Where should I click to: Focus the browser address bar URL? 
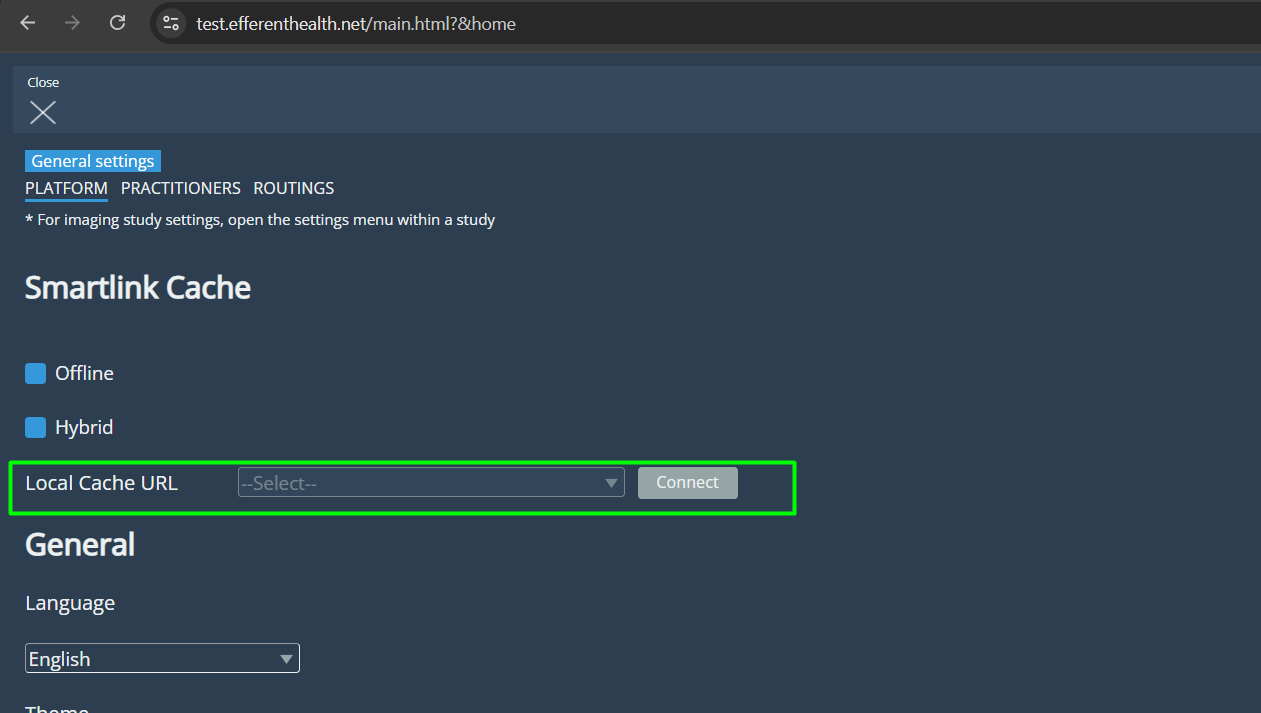(x=356, y=23)
